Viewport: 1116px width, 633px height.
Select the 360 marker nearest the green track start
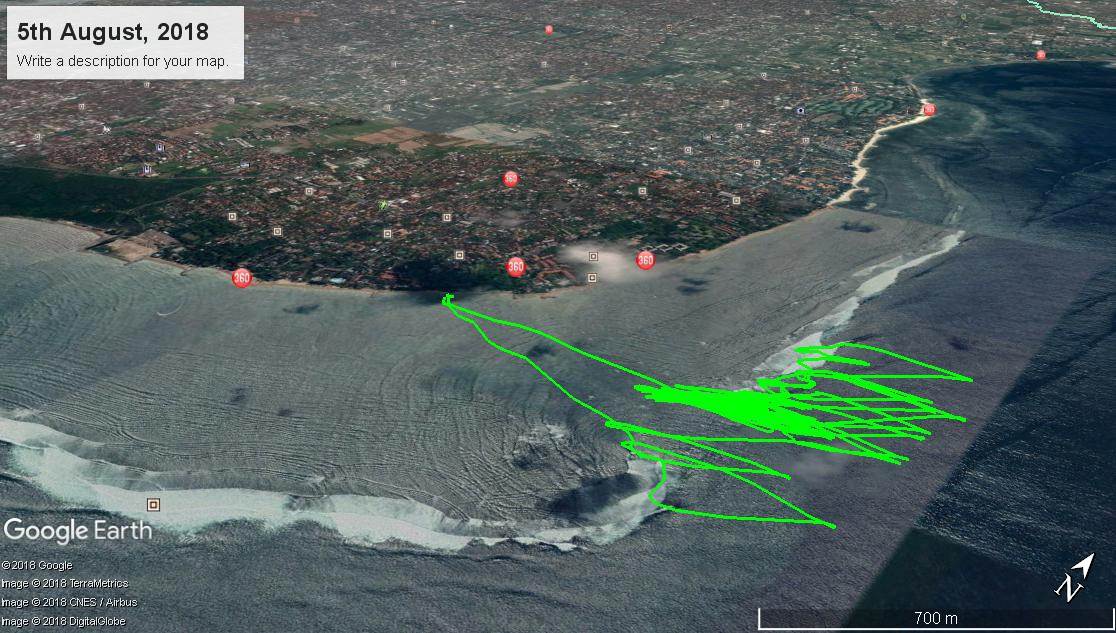coord(515,266)
